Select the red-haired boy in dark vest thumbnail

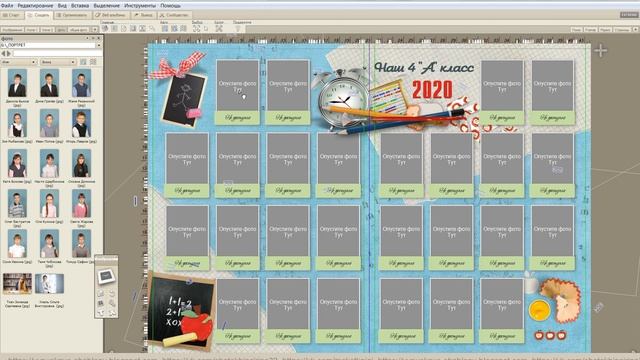(81, 123)
